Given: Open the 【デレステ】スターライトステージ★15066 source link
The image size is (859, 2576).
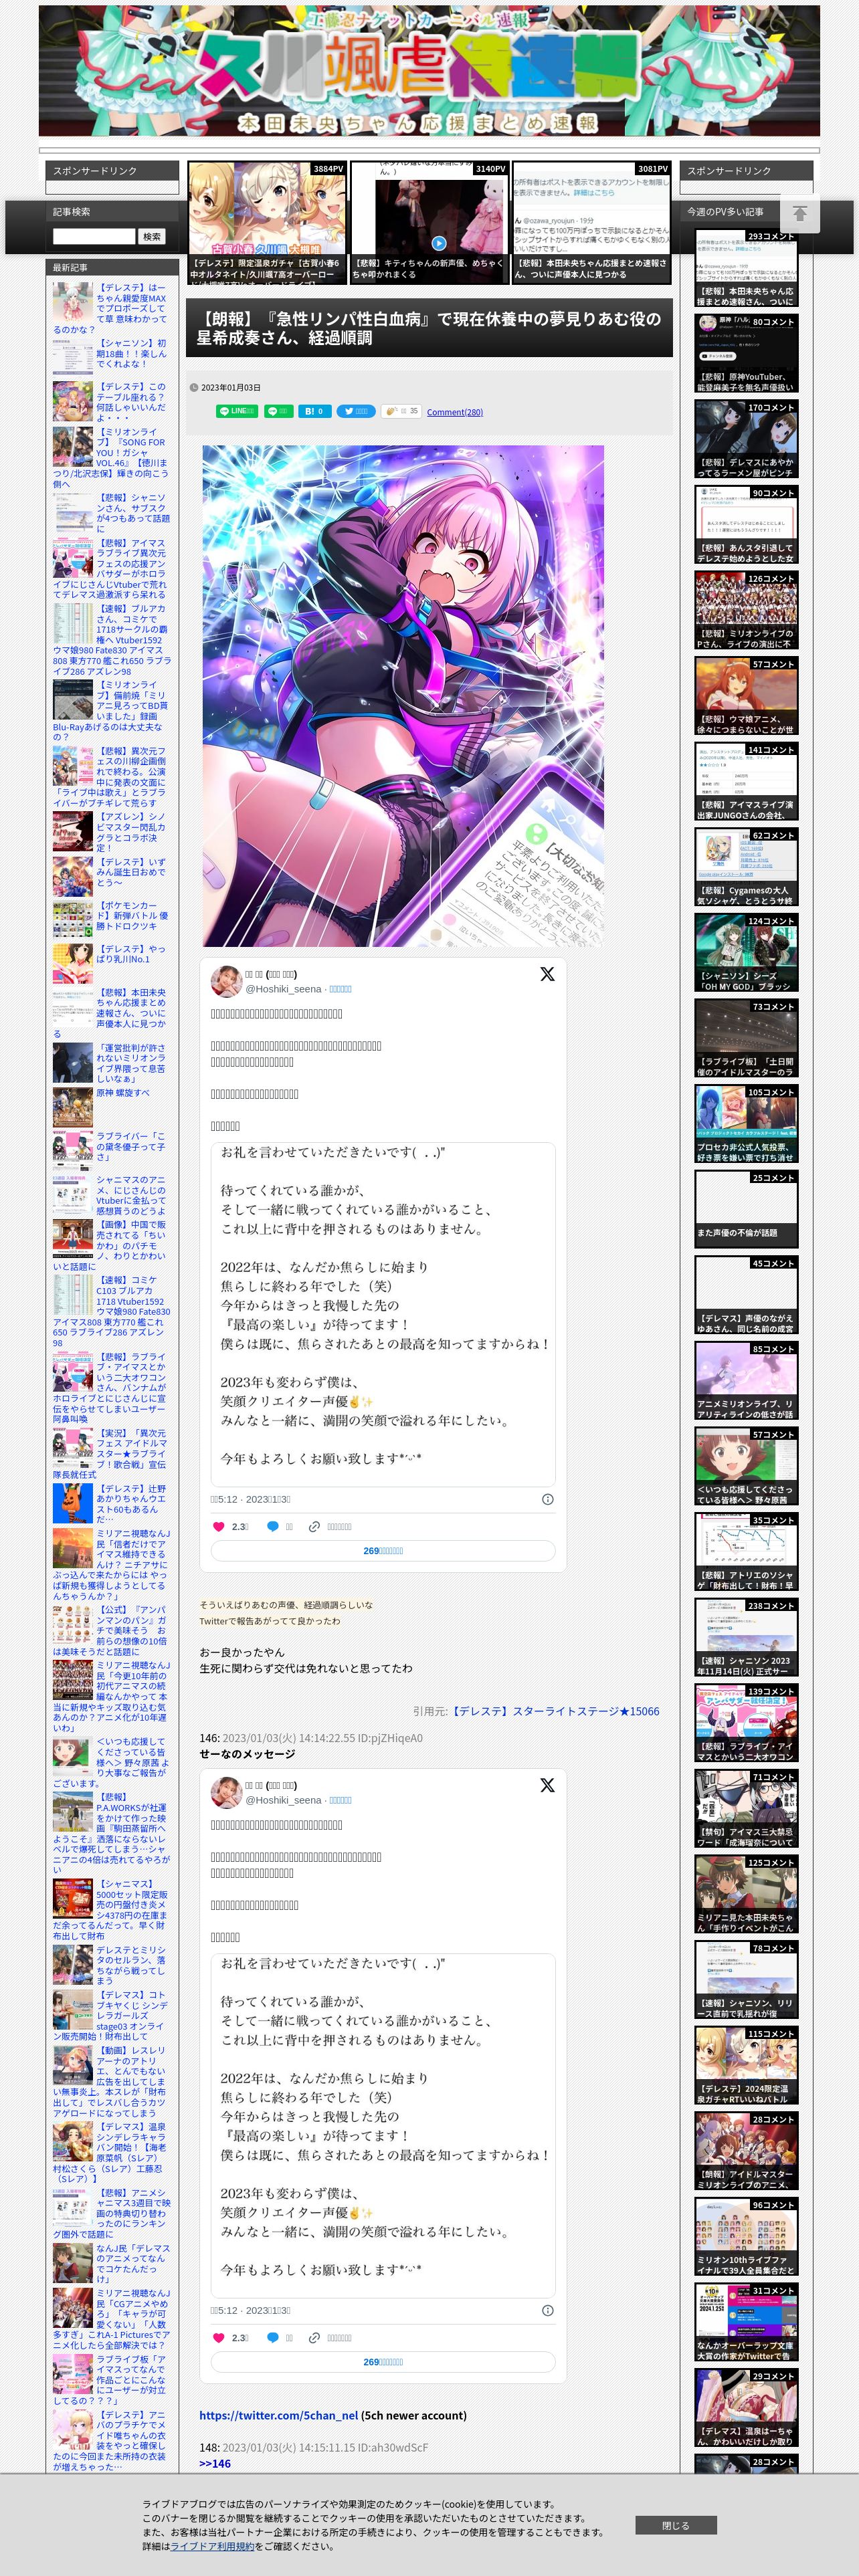Looking at the screenshot, I should point(554,1711).
